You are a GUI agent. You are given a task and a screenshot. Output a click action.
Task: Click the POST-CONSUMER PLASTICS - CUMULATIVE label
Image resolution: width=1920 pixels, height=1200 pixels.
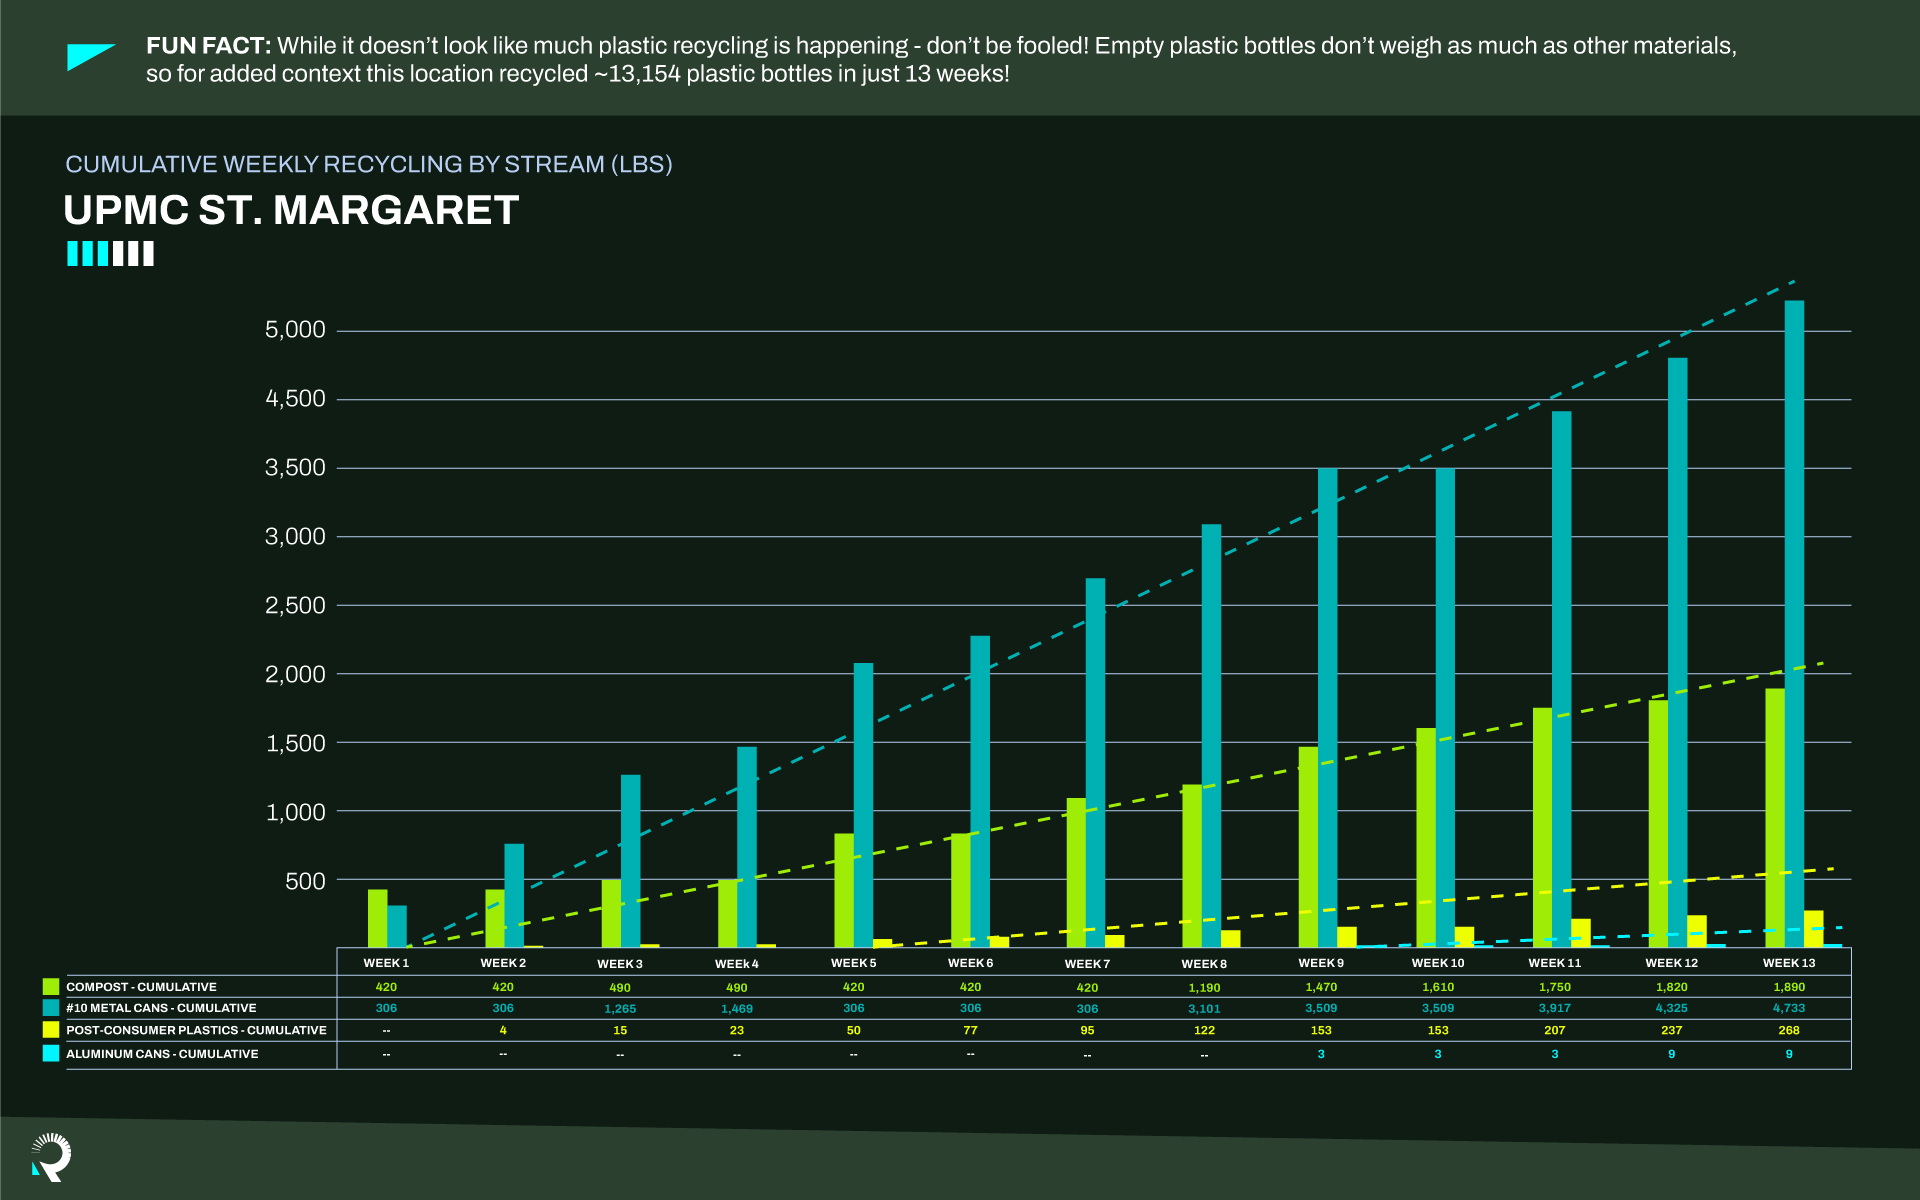(196, 1030)
